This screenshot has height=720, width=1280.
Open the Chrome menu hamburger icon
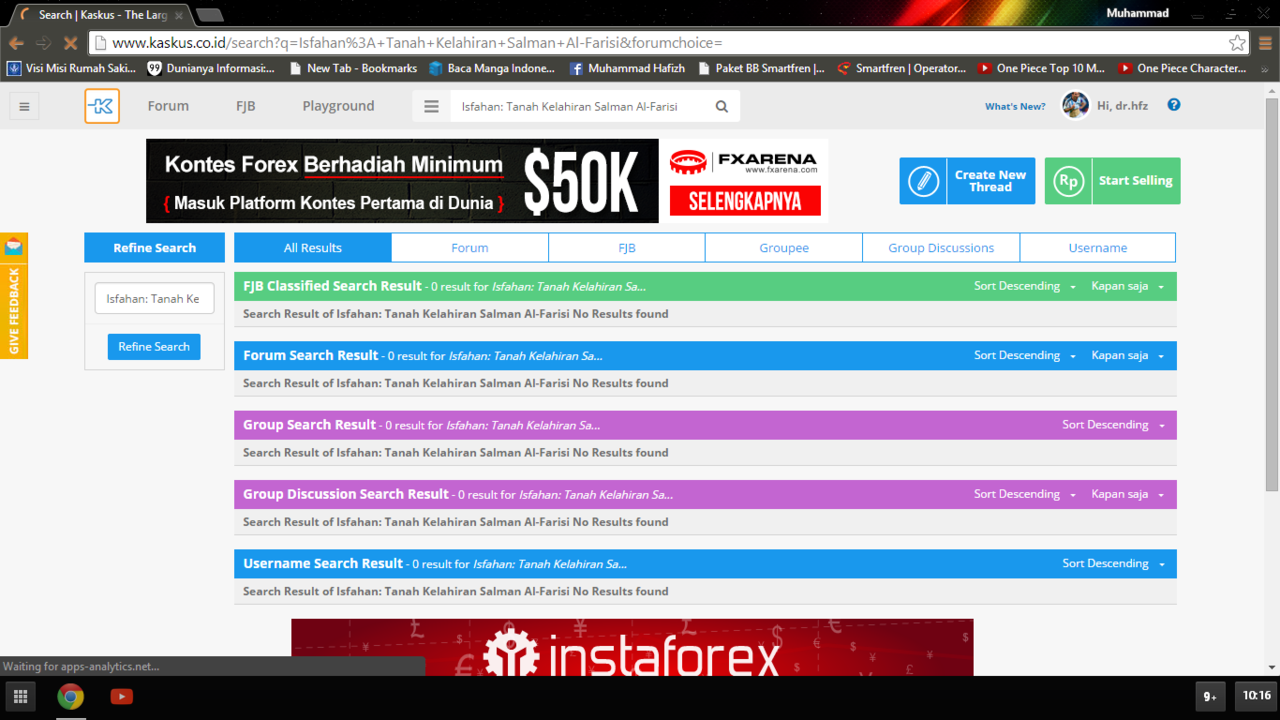[1265, 43]
